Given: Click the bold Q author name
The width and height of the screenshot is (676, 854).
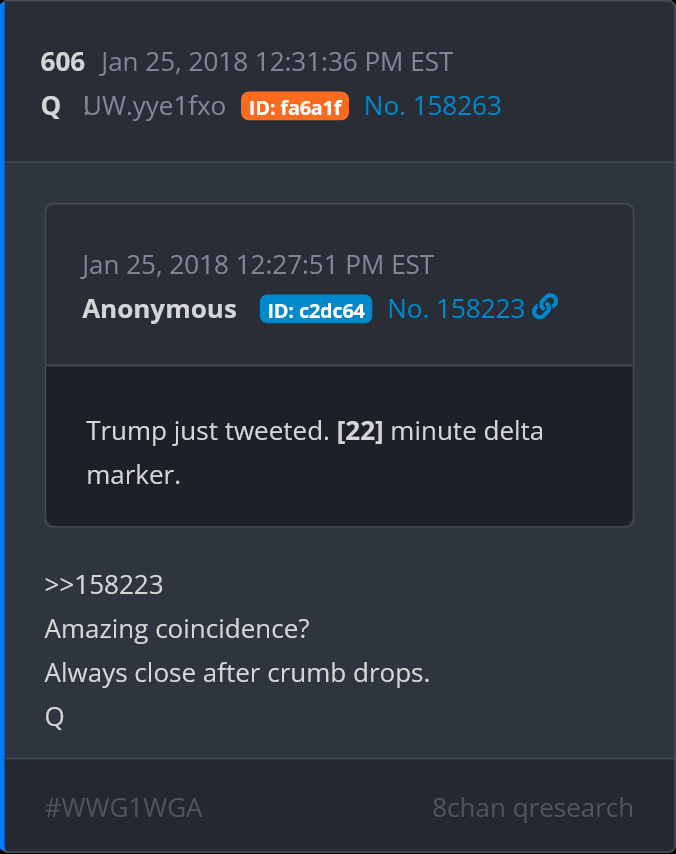Looking at the screenshot, I should [51, 107].
